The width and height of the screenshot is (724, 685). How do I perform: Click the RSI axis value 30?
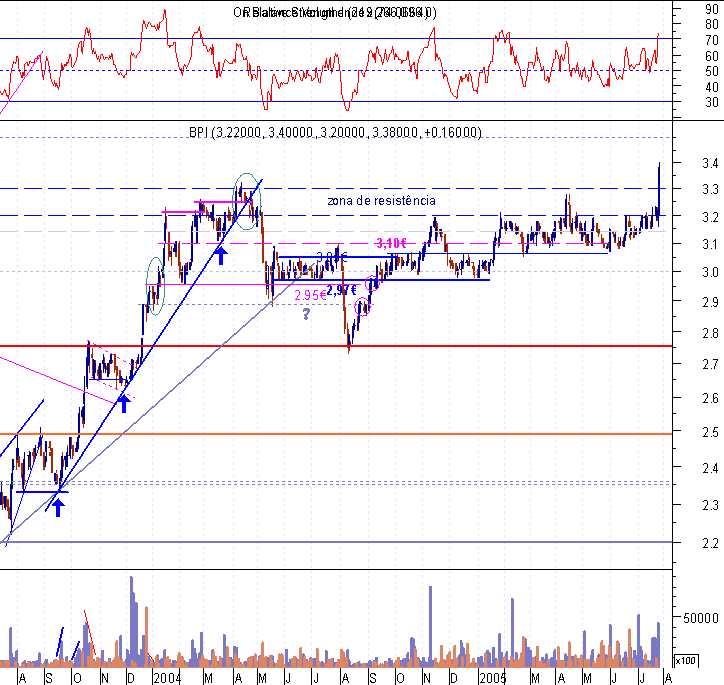click(x=712, y=102)
